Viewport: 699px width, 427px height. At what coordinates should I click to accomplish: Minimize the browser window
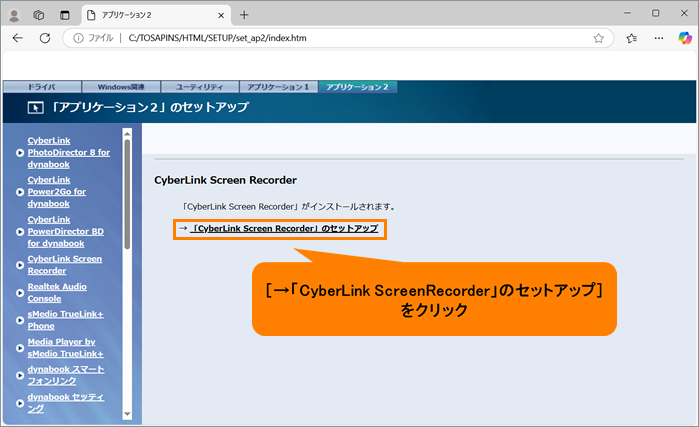pyautogui.click(x=627, y=13)
